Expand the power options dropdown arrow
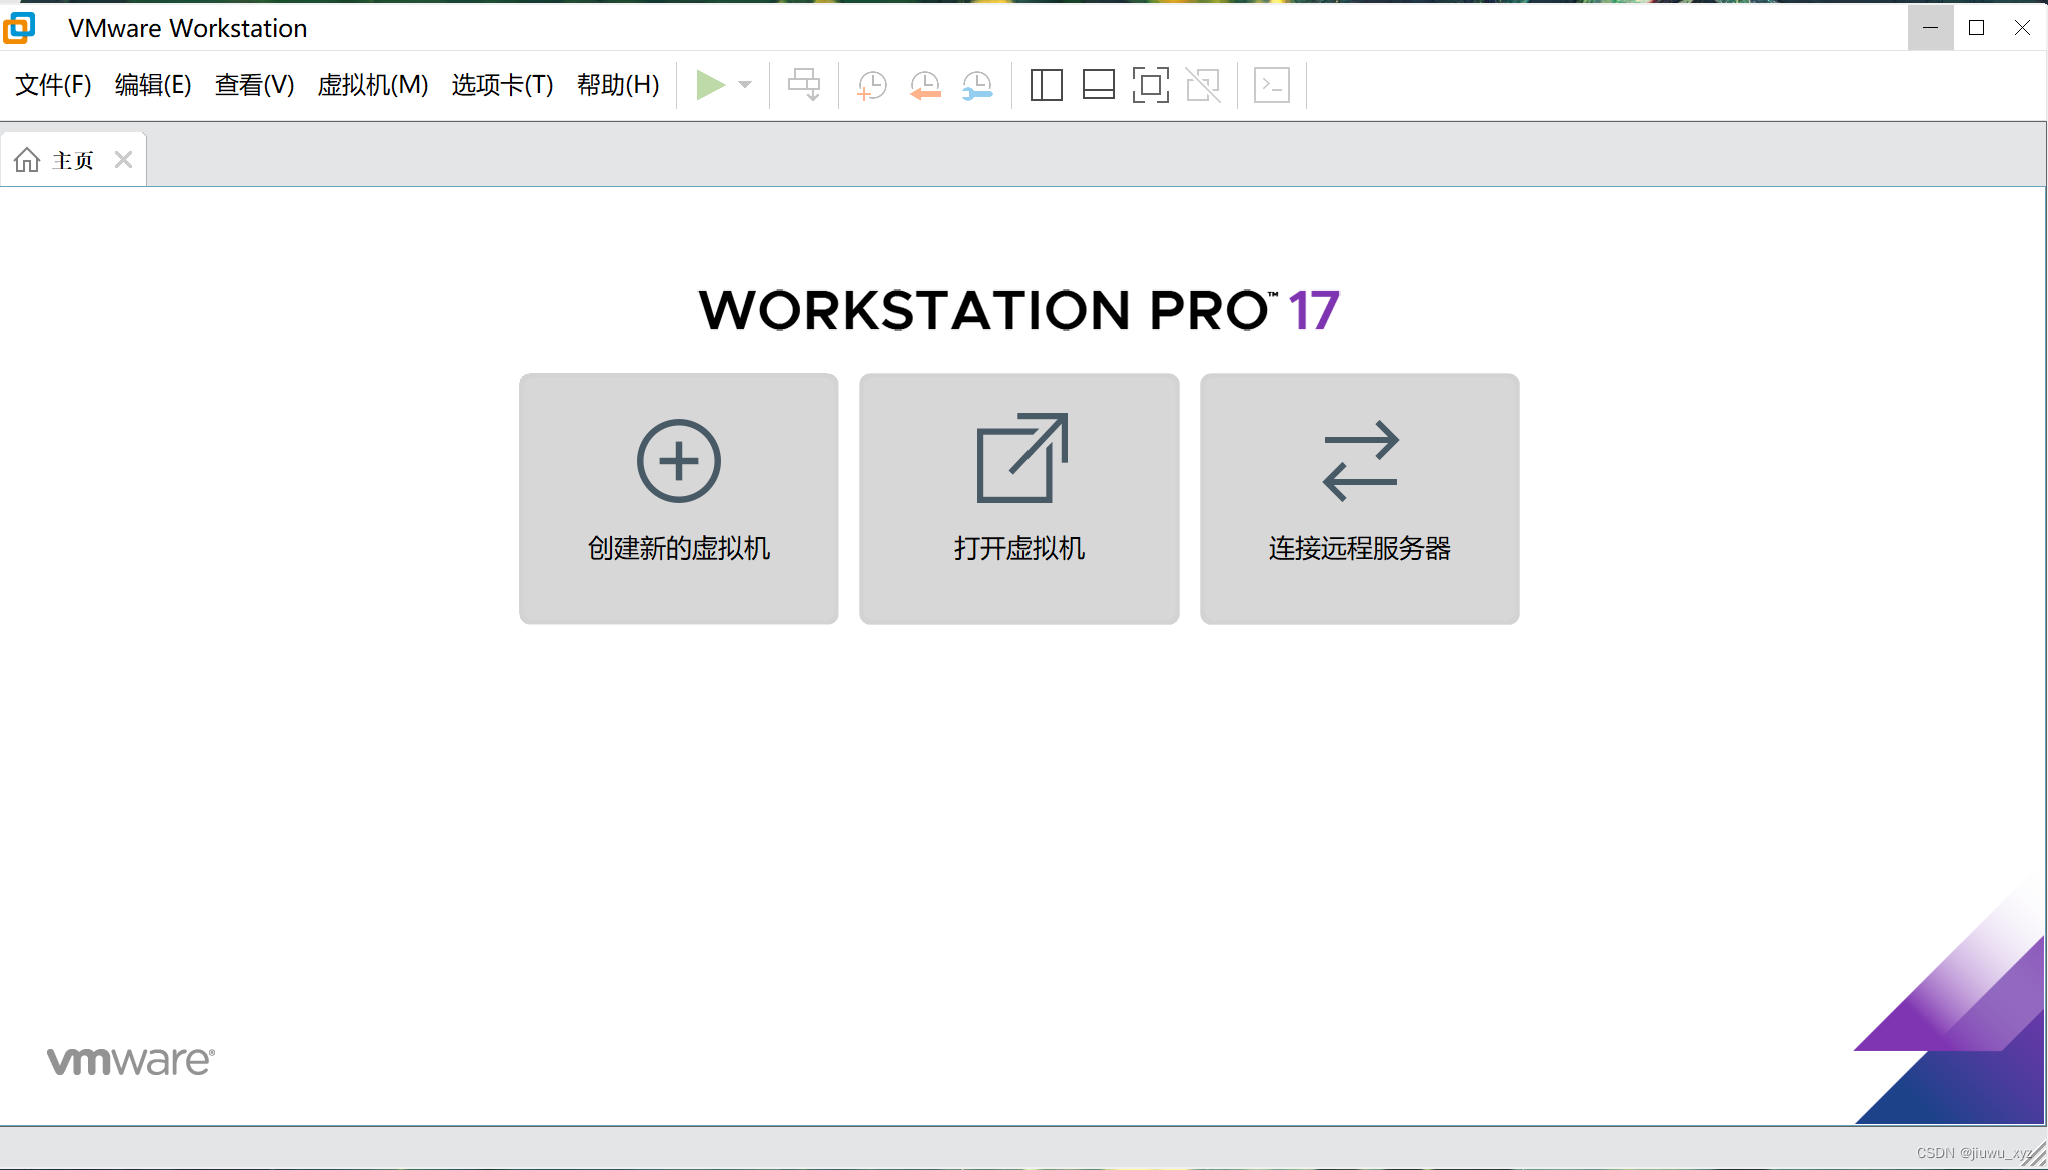The width and height of the screenshot is (2048, 1170). [745, 85]
